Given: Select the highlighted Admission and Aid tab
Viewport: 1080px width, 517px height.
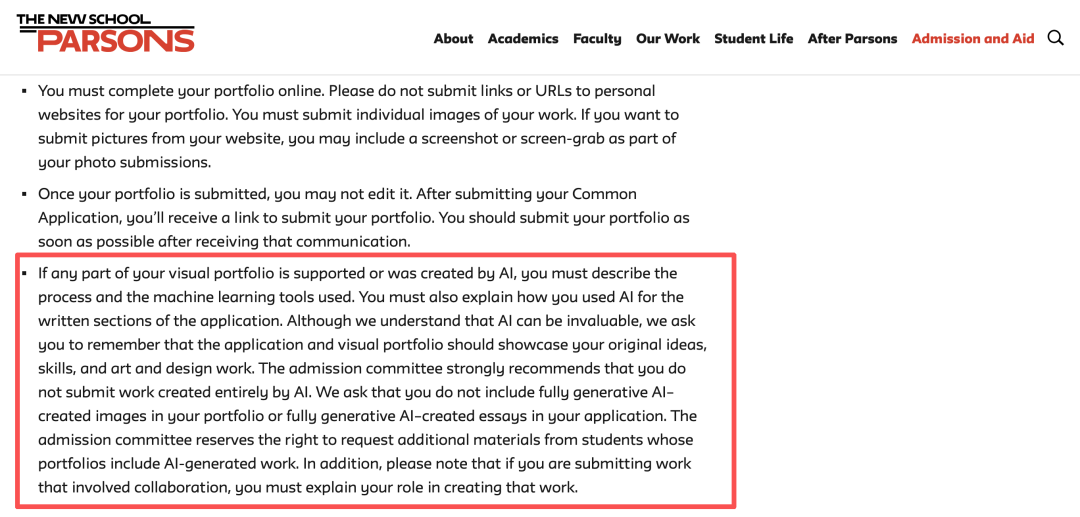Looking at the screenshot, I should coord(973,39).
